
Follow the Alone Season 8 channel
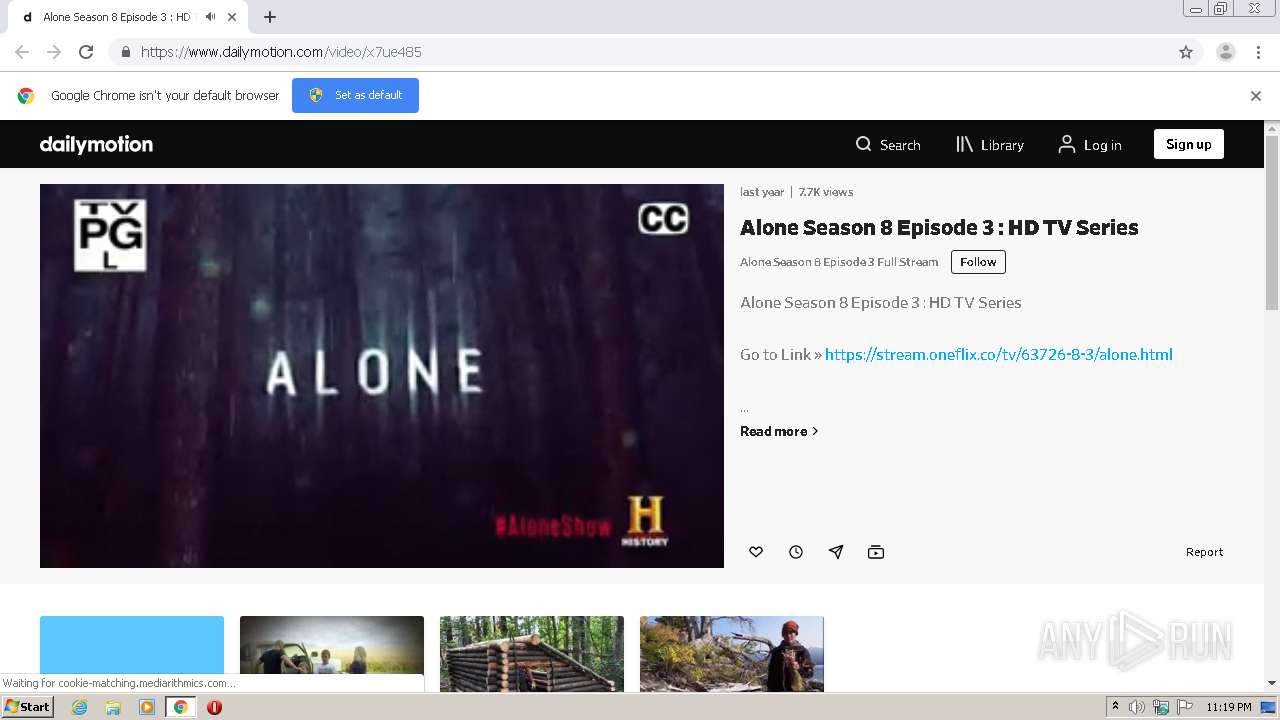click(978, 262)
